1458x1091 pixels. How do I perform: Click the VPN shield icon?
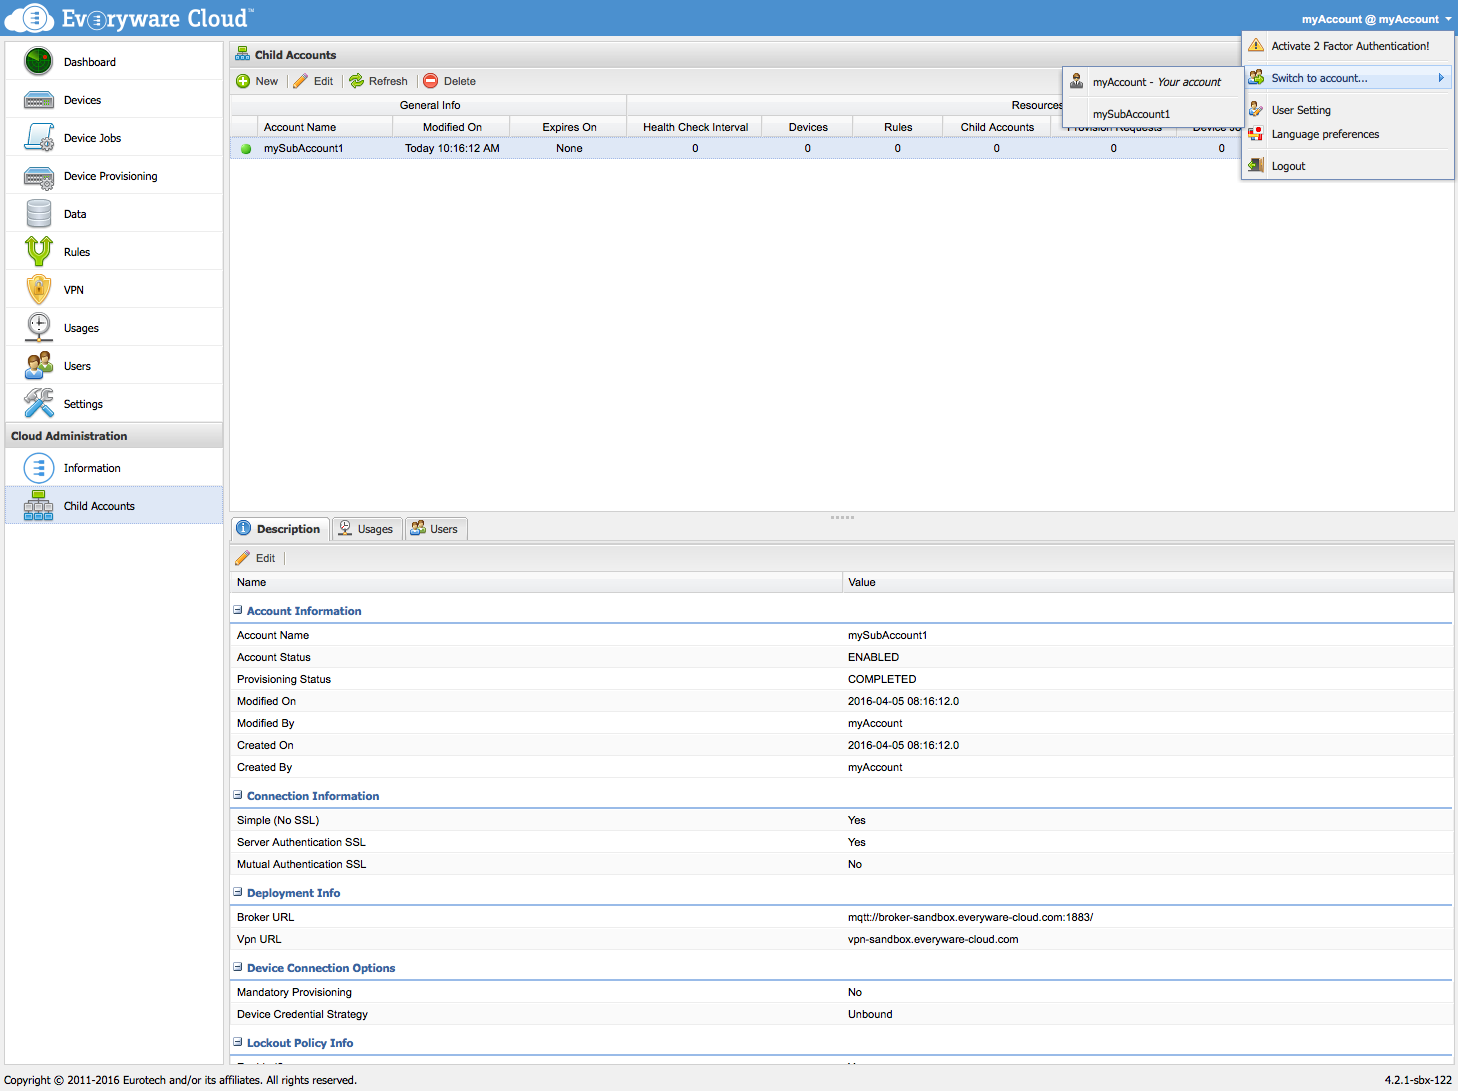pyautogui.click(x=38, y=289)
